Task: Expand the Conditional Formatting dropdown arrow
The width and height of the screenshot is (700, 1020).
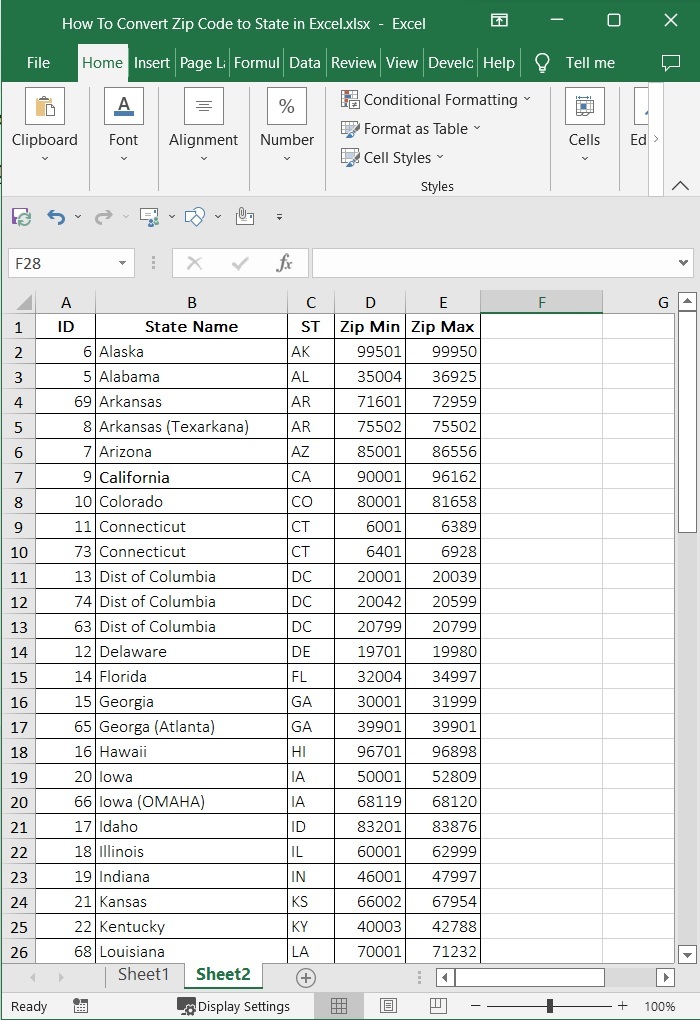Action: [x=527, y=99]
